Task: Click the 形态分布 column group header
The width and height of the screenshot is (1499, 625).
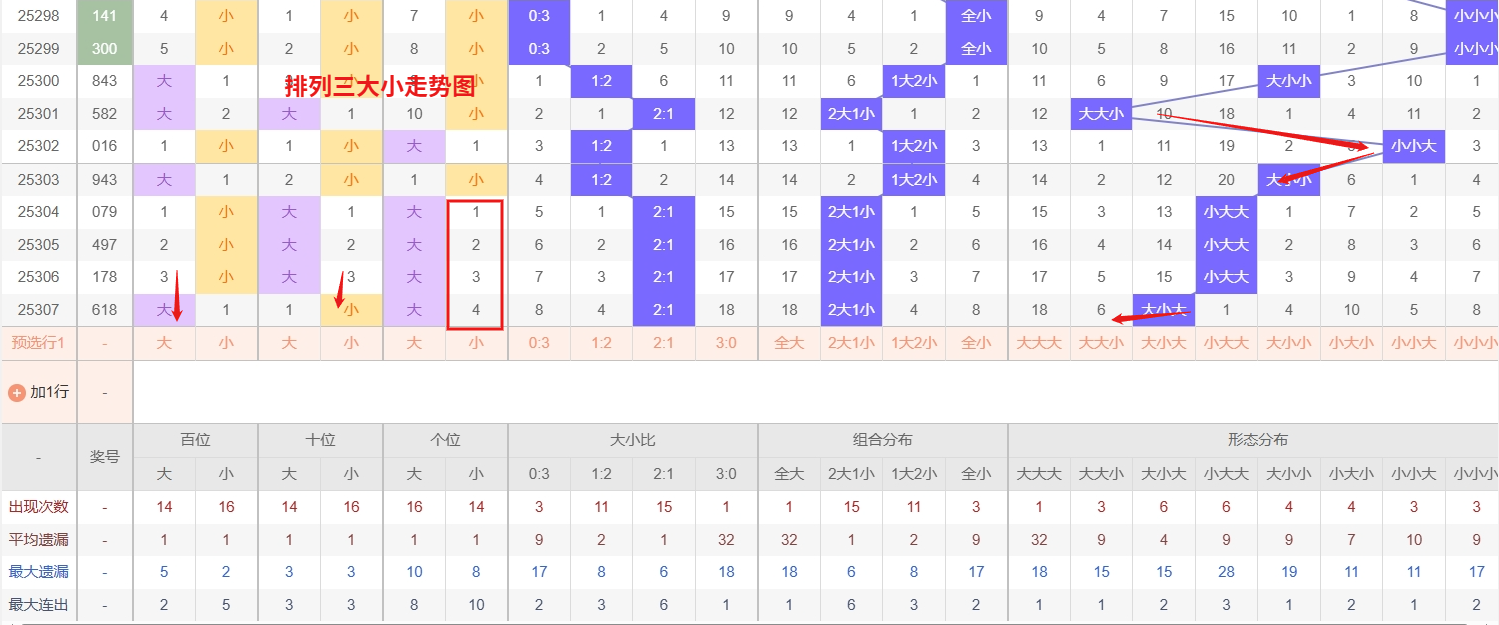Action: 1257,440
